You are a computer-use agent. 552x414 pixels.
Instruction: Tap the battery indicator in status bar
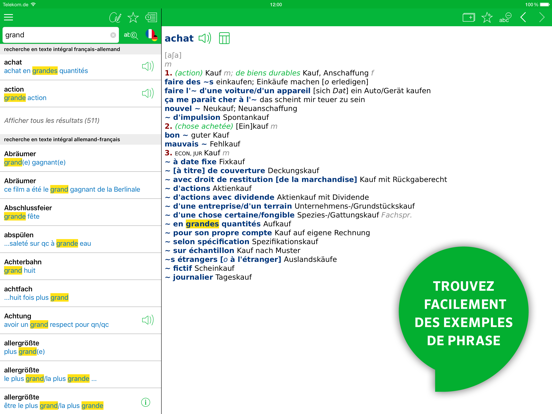click(x=544, y=5)
